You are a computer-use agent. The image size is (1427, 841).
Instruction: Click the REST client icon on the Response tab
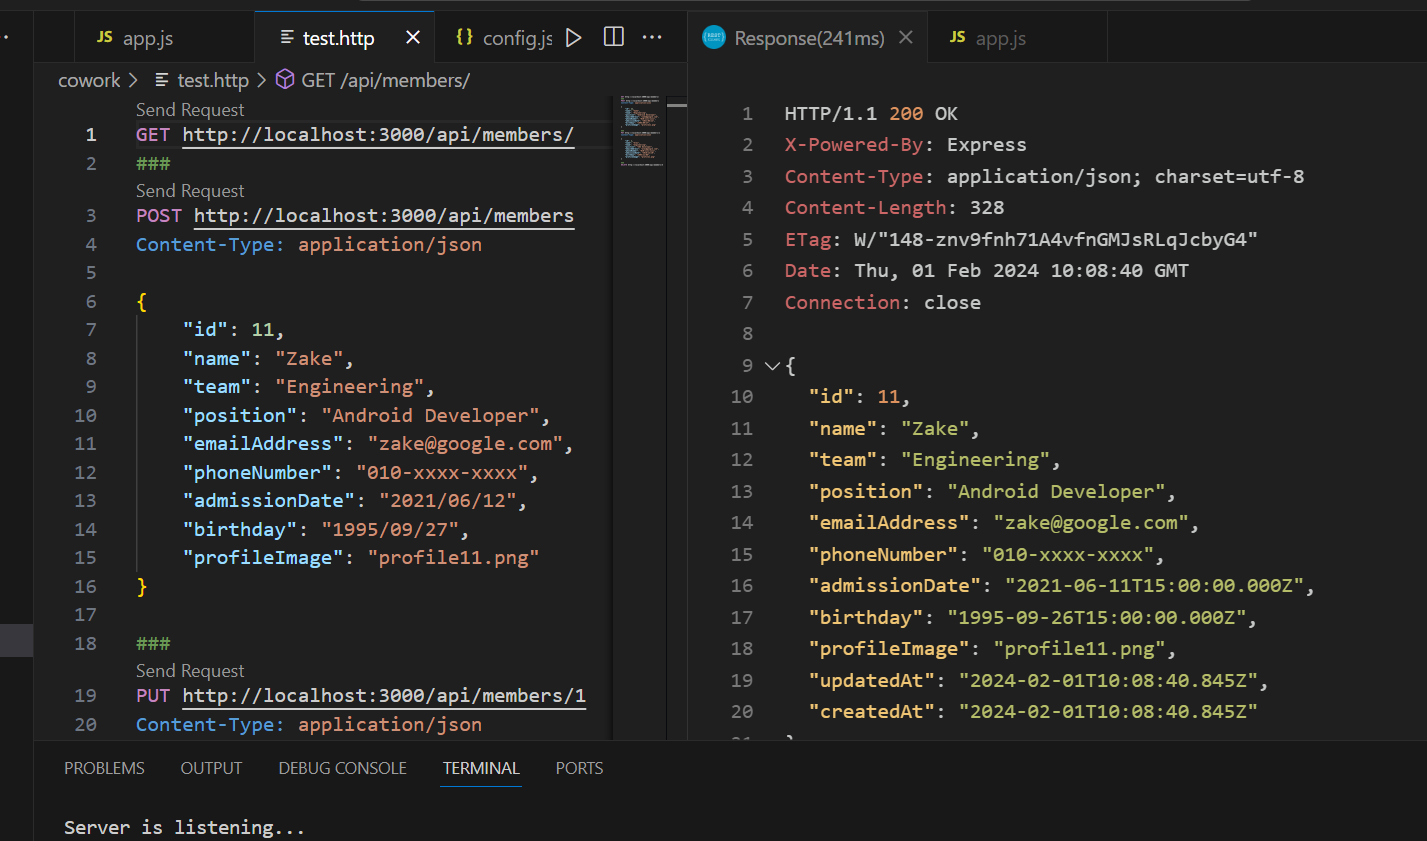[714, 38]
